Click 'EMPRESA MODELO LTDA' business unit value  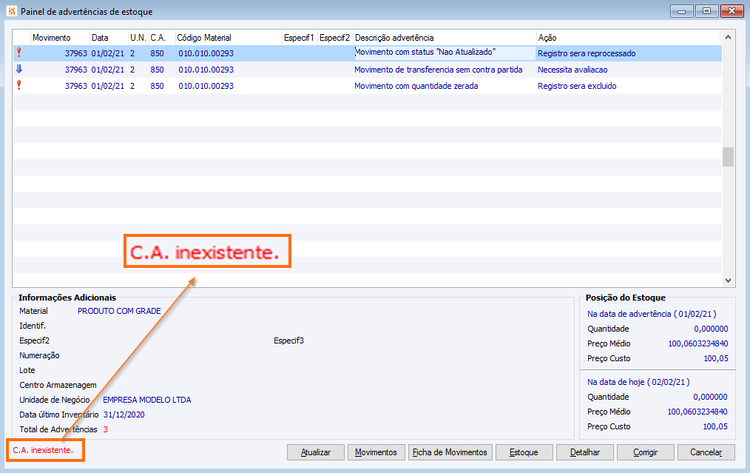(147, 400)
